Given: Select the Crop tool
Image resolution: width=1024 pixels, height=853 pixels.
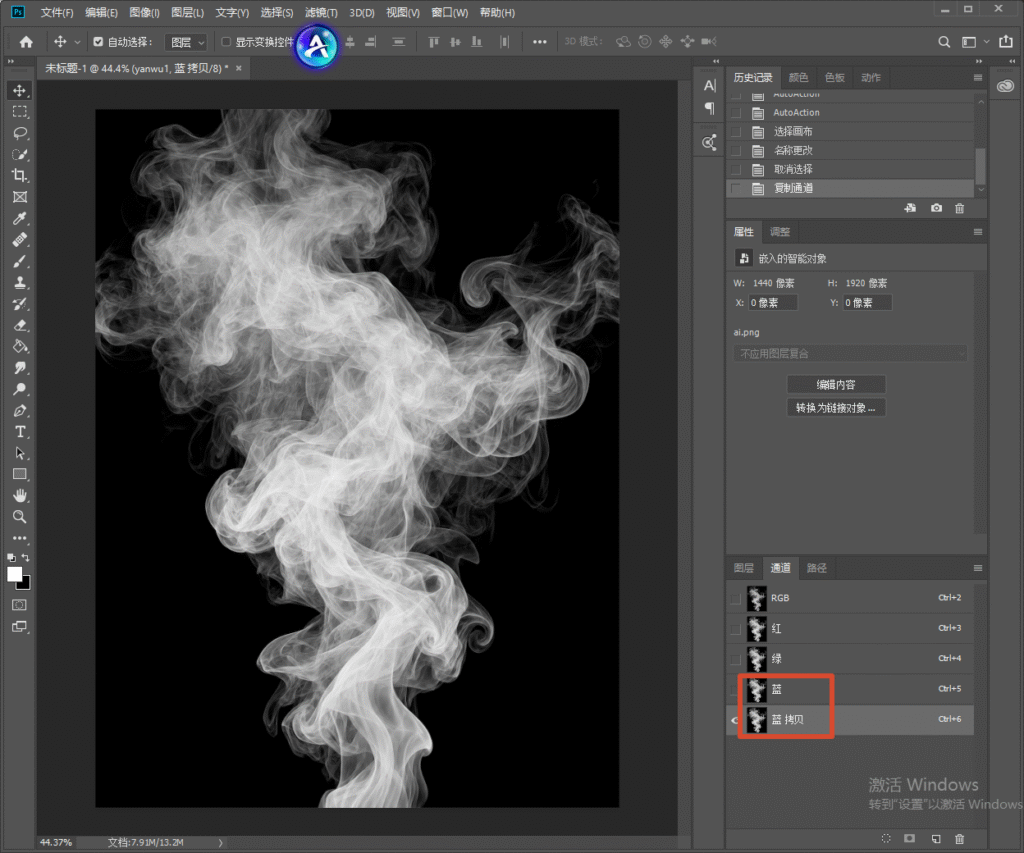Looking at the screenshot, I should coord(20,176).
